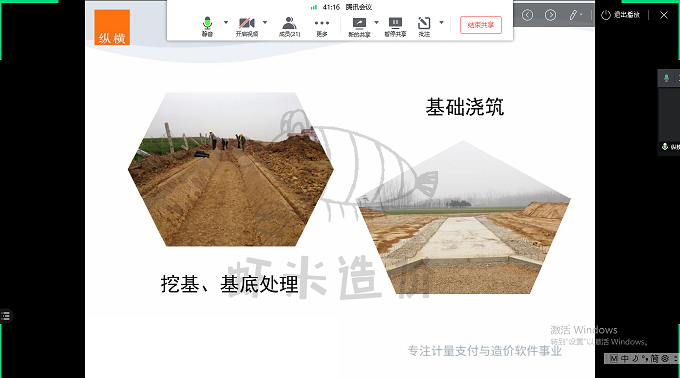Expand the annotation options arrow

tap(441, 22)
